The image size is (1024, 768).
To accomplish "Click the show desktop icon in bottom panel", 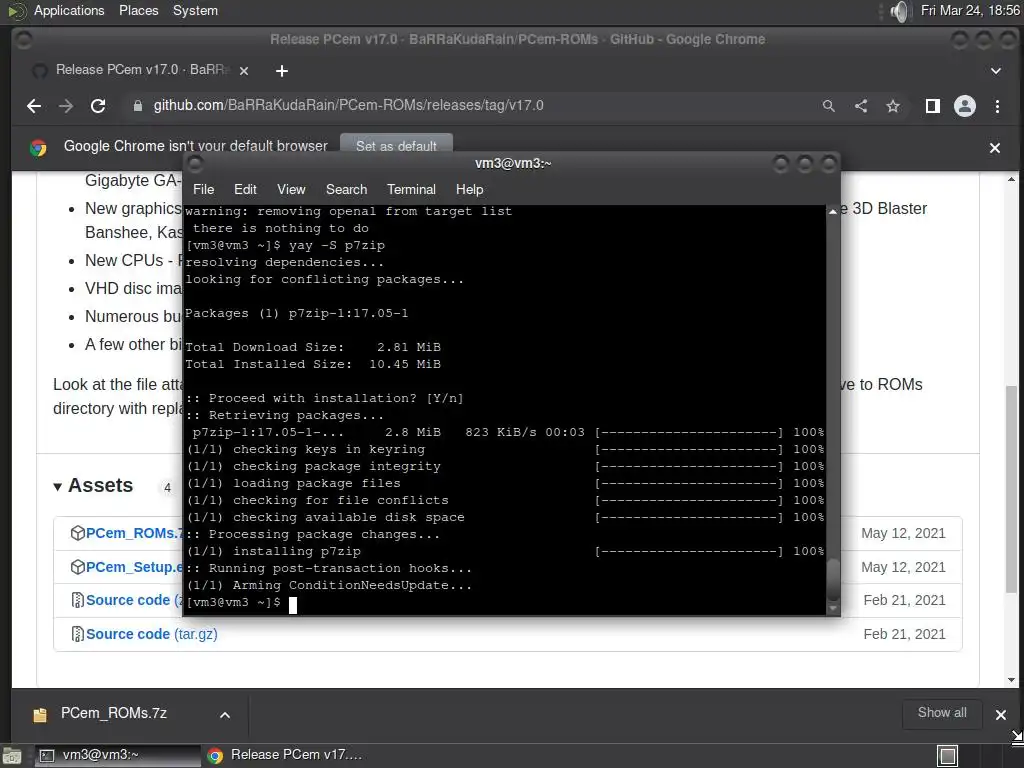I will click(12, 756).
